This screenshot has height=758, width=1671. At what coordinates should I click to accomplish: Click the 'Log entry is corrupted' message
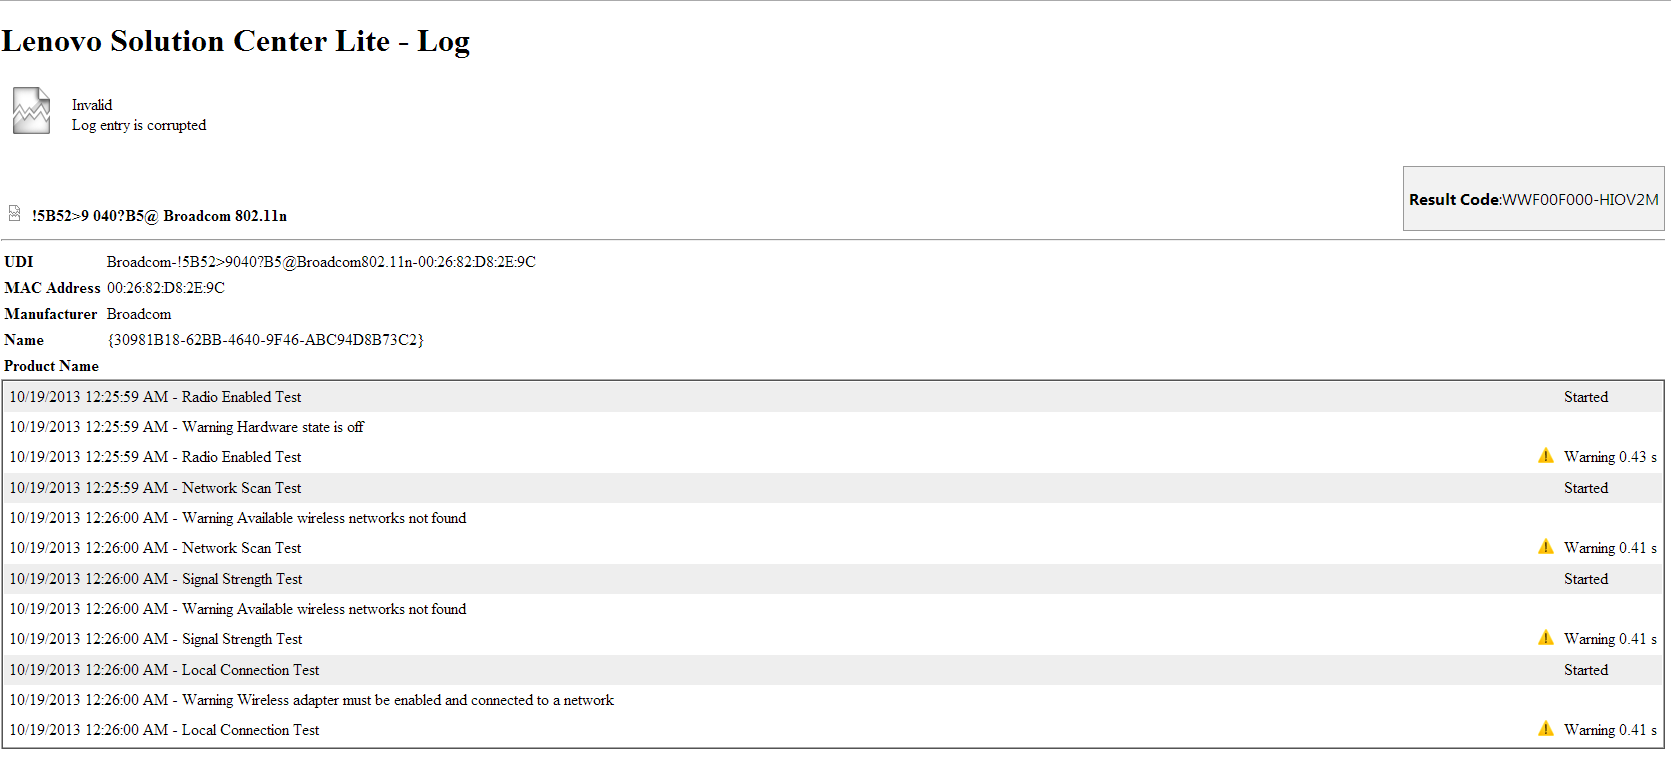coord(139,125)
